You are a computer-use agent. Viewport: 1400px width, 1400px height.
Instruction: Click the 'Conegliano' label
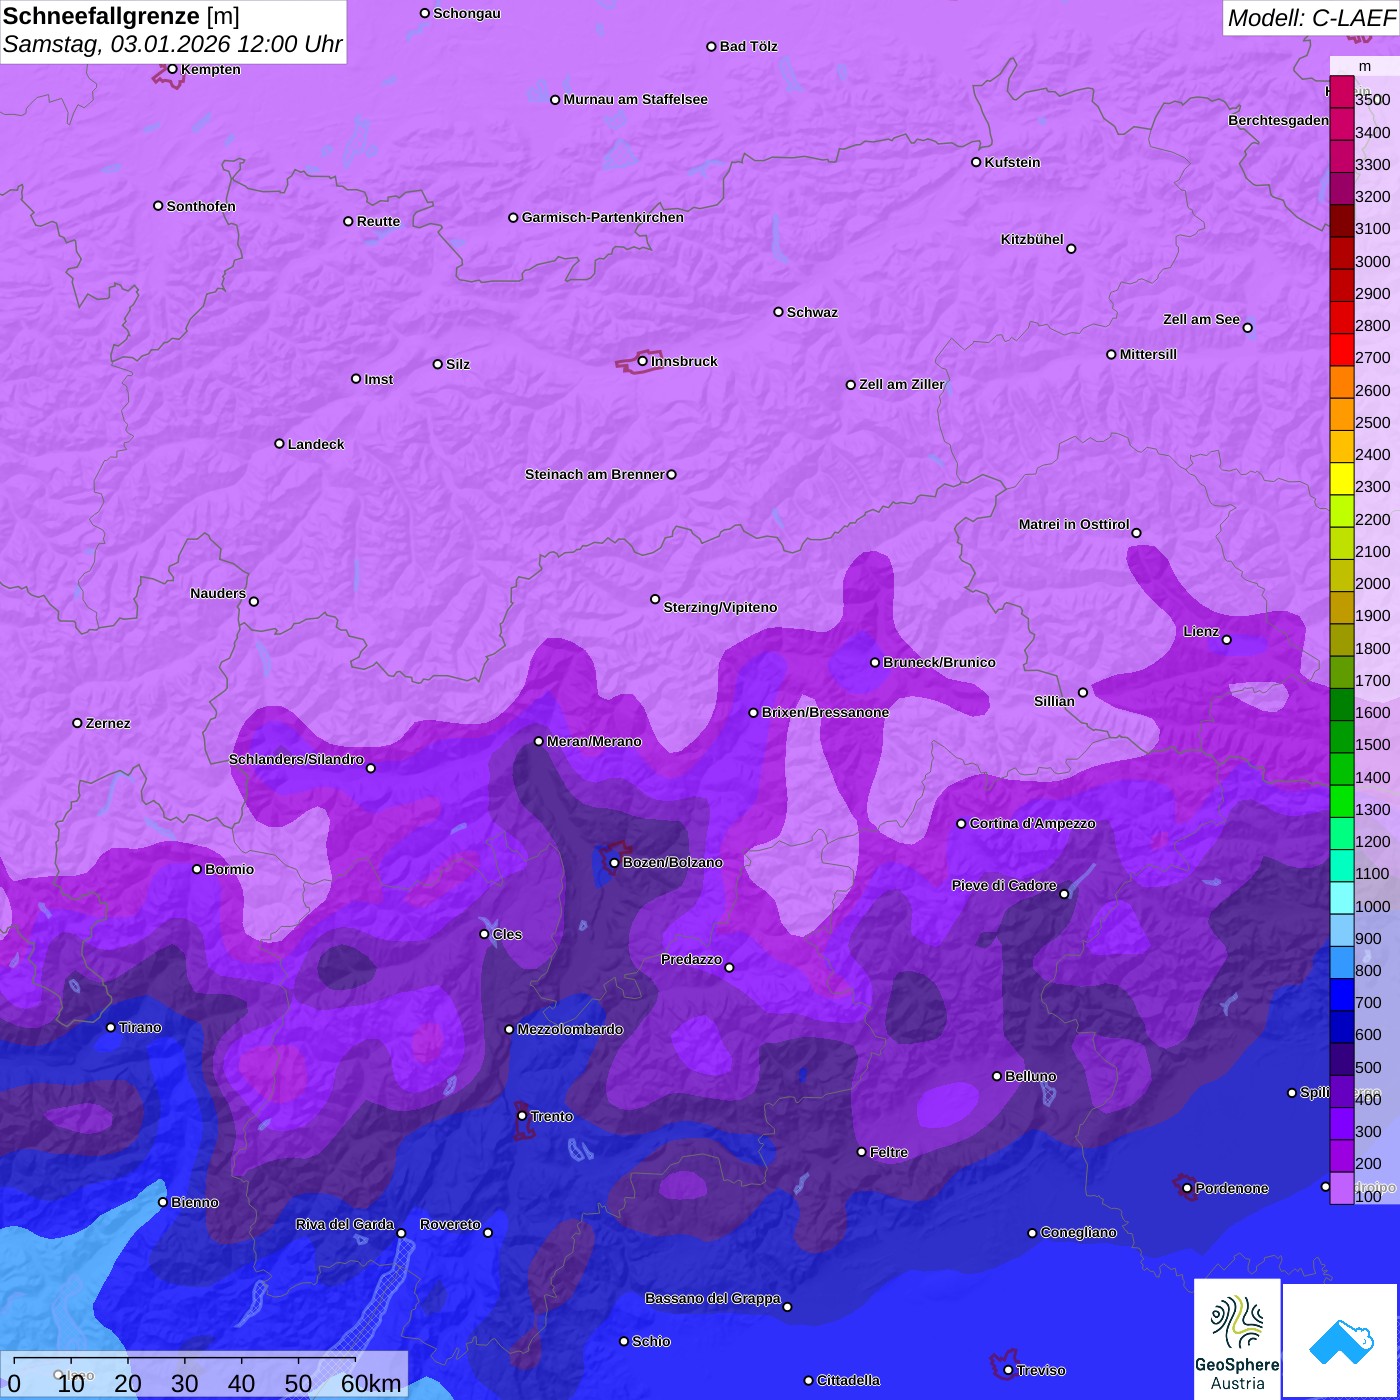click(1078, 1232)
